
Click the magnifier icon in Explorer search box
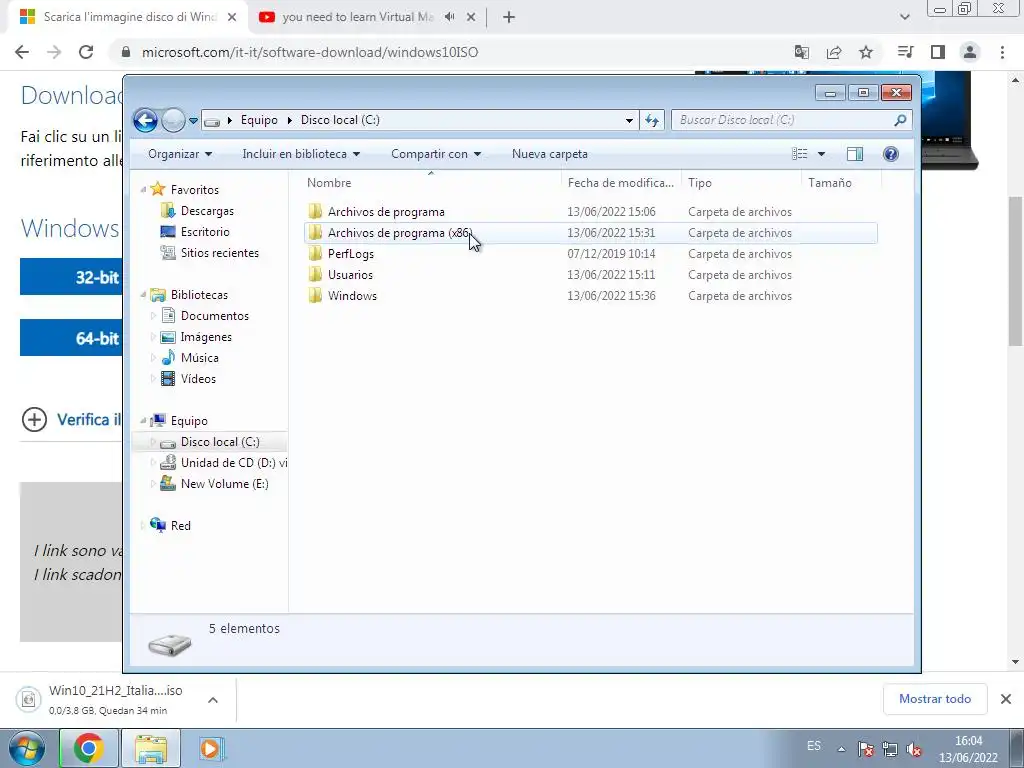point(900,120)
